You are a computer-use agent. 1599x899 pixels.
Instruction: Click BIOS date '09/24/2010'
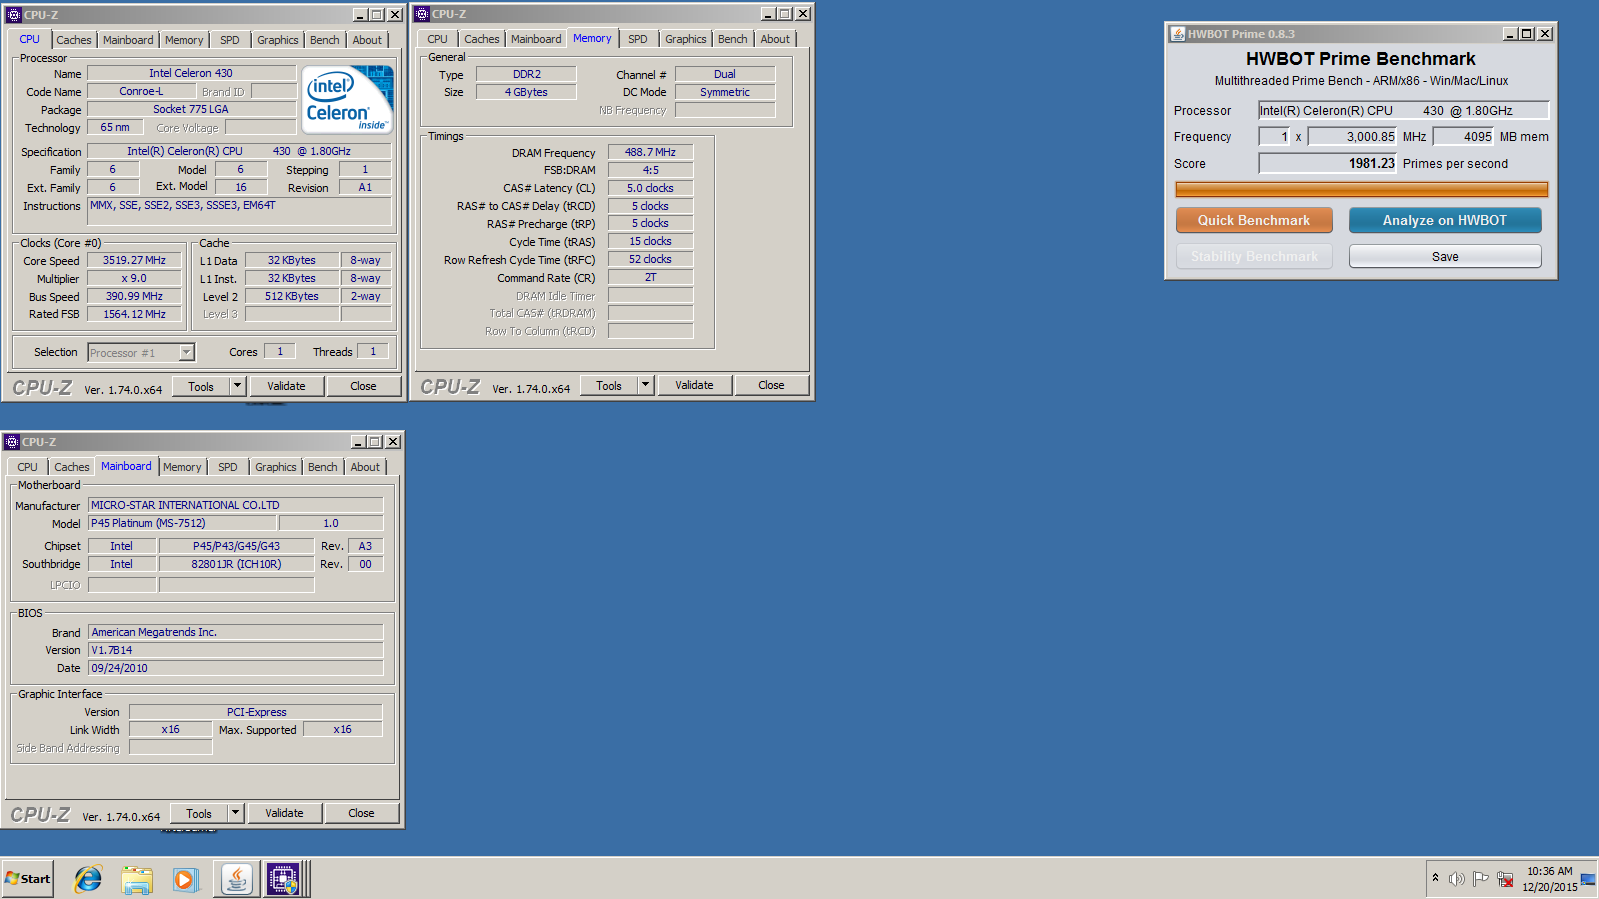pos(235,668)
